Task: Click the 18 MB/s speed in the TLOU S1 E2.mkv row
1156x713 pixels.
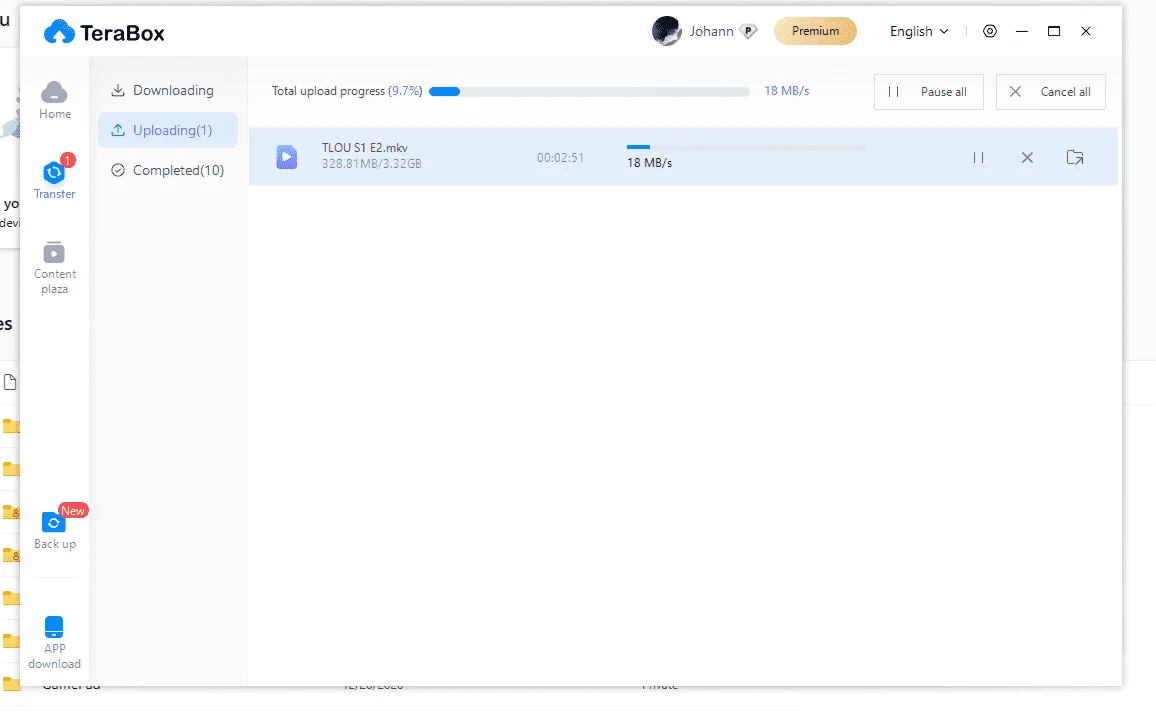Action: point(650,163)
